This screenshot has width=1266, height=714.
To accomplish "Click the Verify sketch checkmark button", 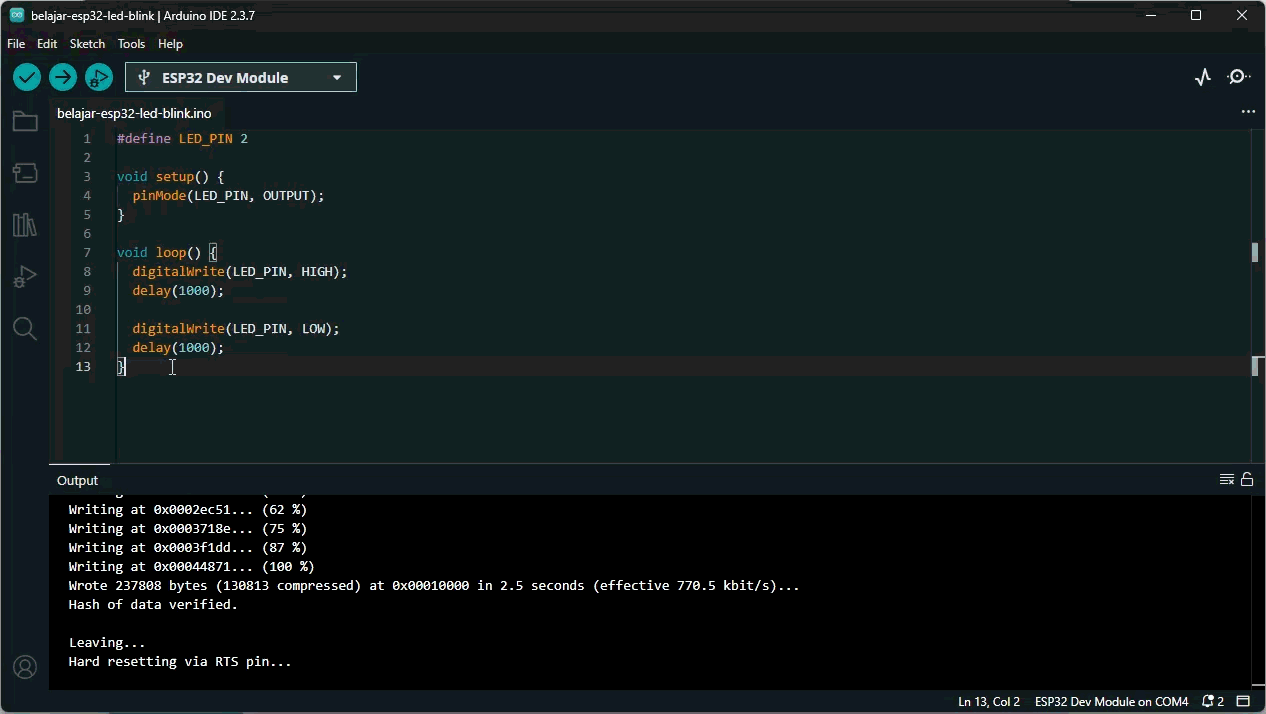I will tap(27, 77).
